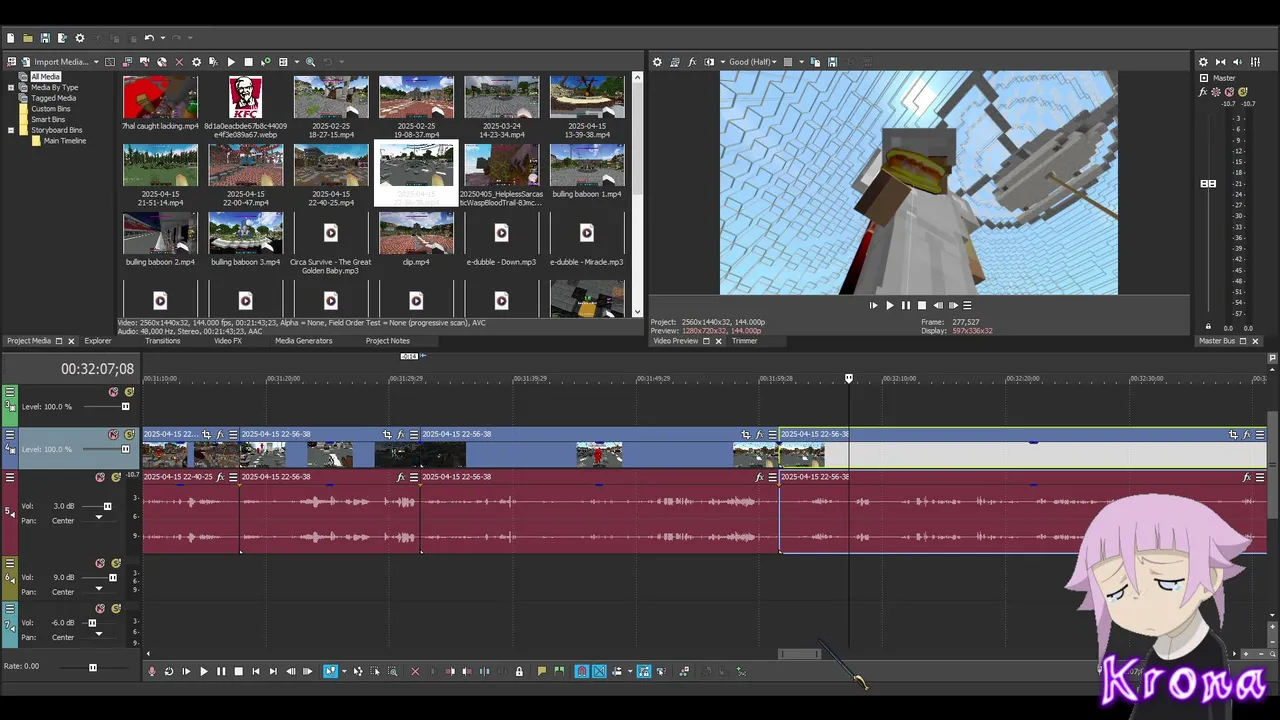
Task: Open a project with the folder icon
Action: (x=28, y=38)
